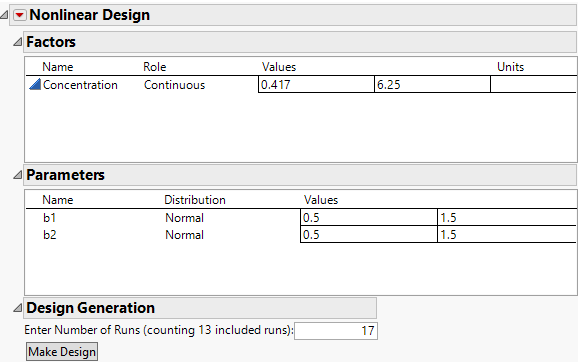Edit b2 upper value 1.5
Viewport: 578px width, 362px height.
tap(507, 234)
